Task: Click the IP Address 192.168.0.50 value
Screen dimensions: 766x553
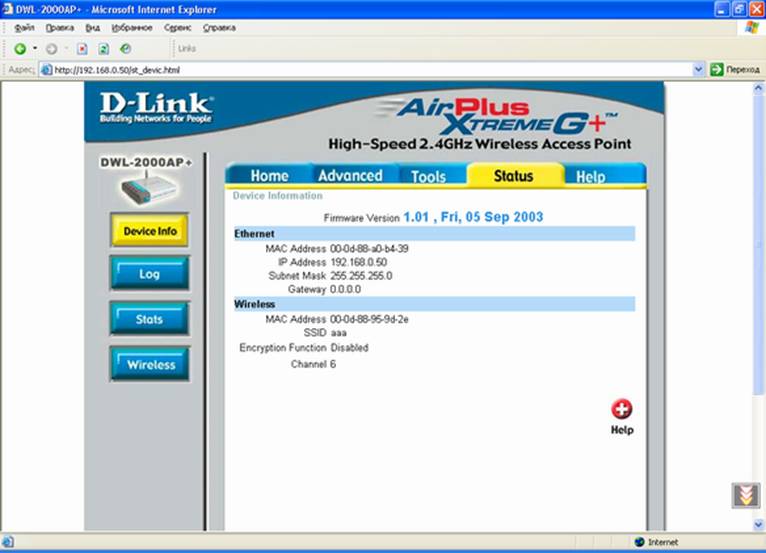Action: tap(359, 262)
